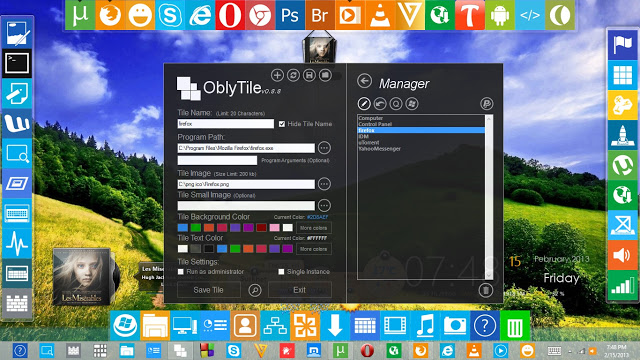Image resolution: width=640 pixels, height=360 pixels.
Task: Open the flag tile on the right dock
Action: (x=622, y=45)
